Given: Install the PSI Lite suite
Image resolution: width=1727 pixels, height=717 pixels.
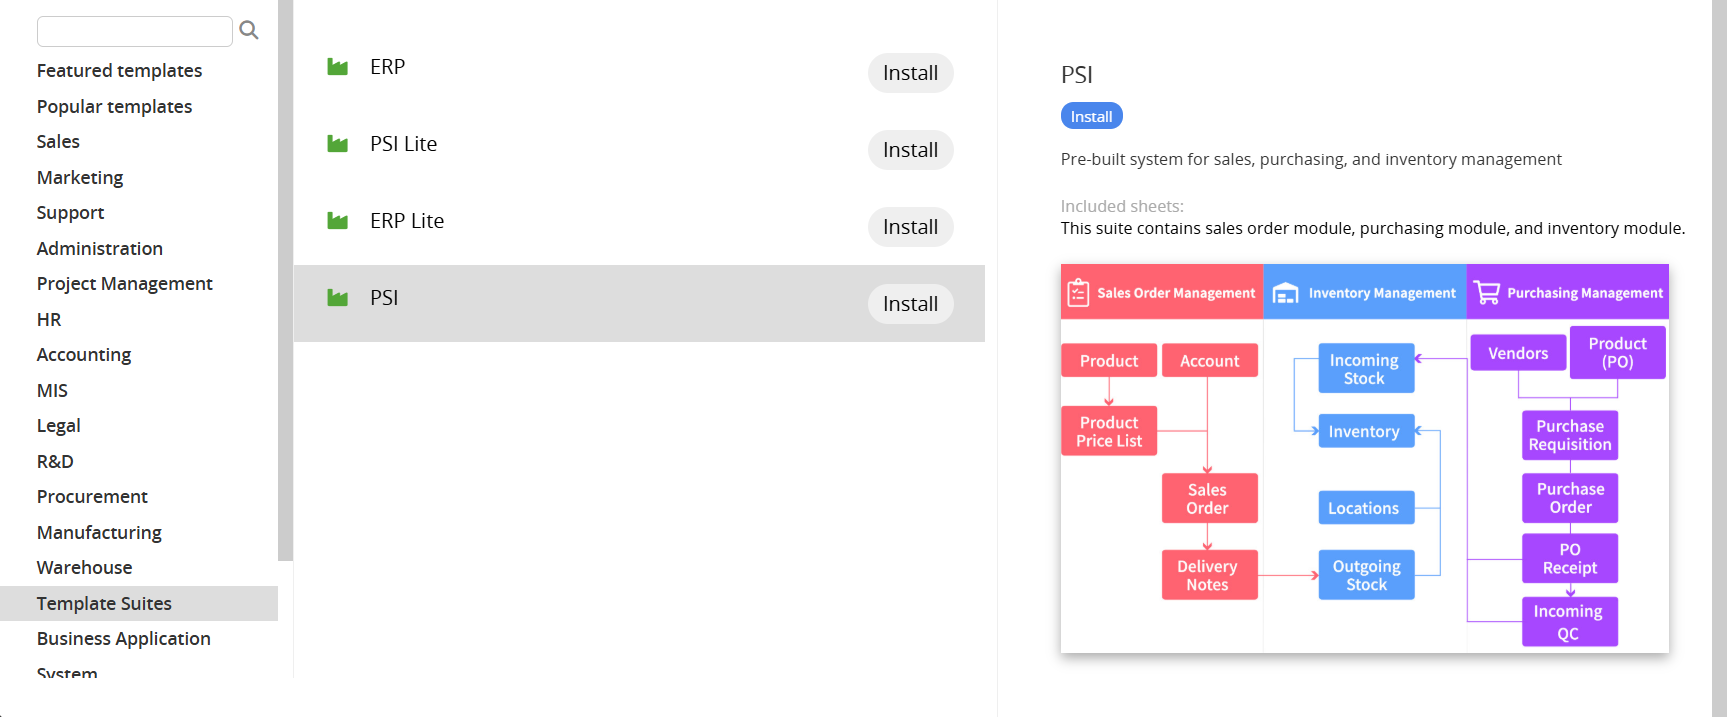Looking at the screenshot, I should tap(910, 150).
